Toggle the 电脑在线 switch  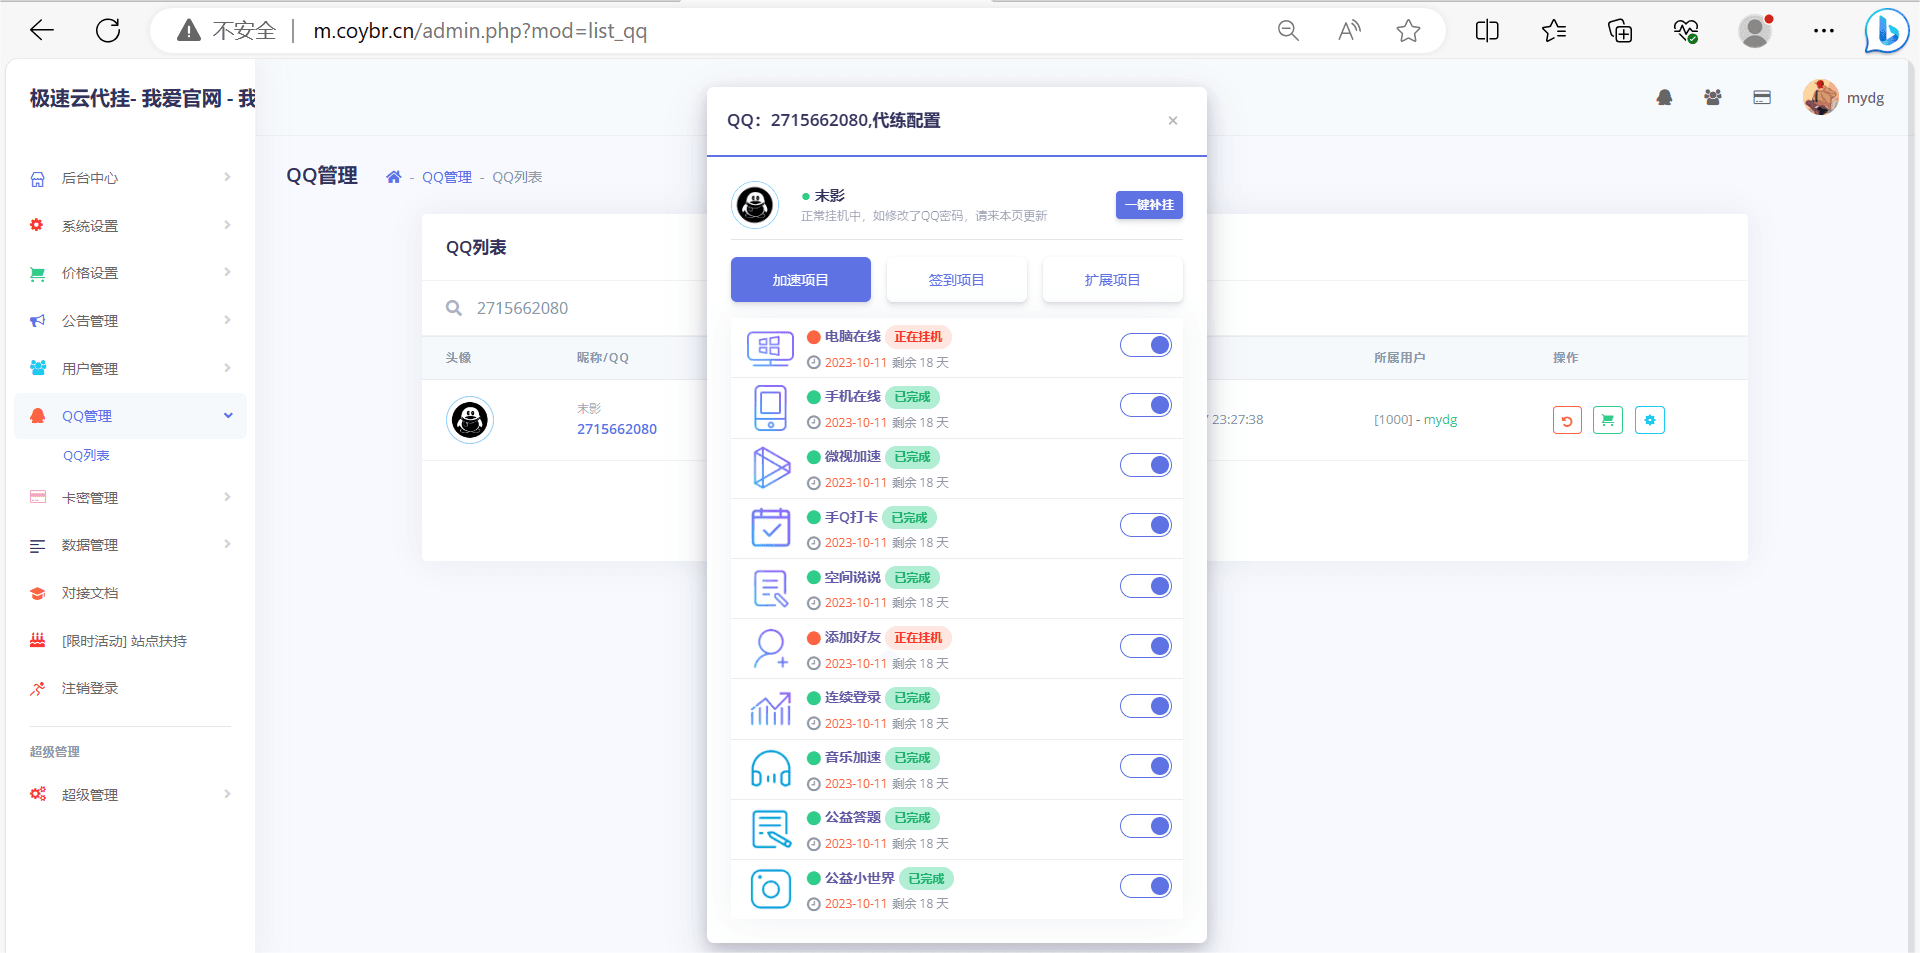1146,345
